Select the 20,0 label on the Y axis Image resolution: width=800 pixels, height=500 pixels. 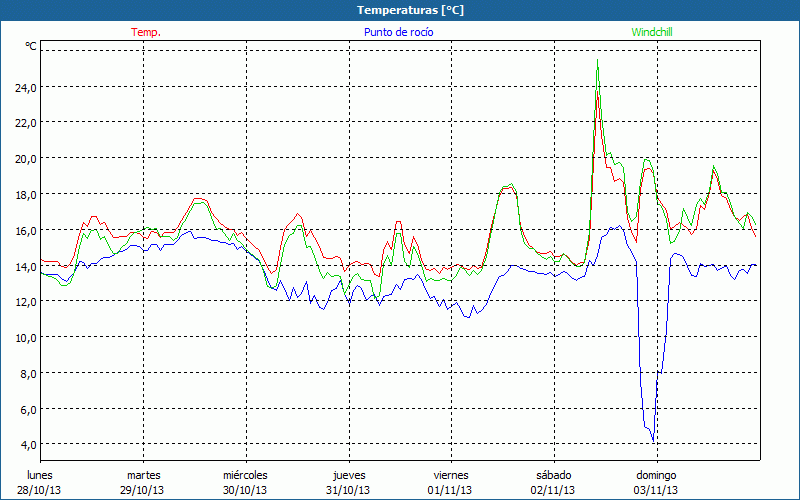click(x=25, y=158)
